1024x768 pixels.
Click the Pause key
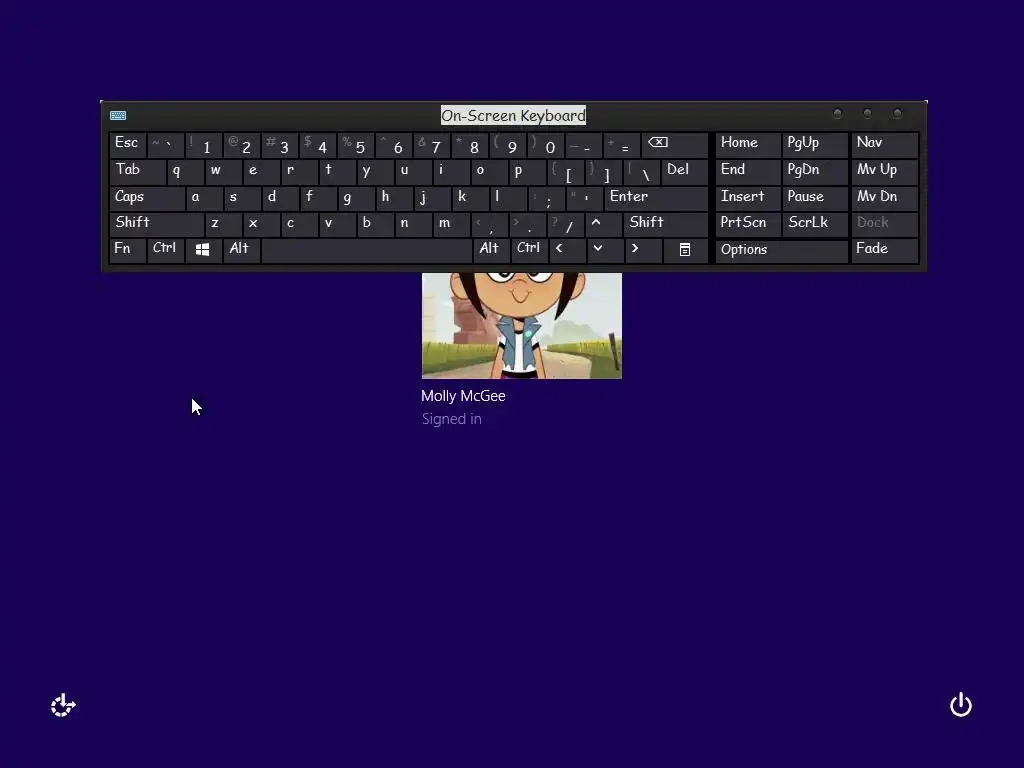(814, 197)
